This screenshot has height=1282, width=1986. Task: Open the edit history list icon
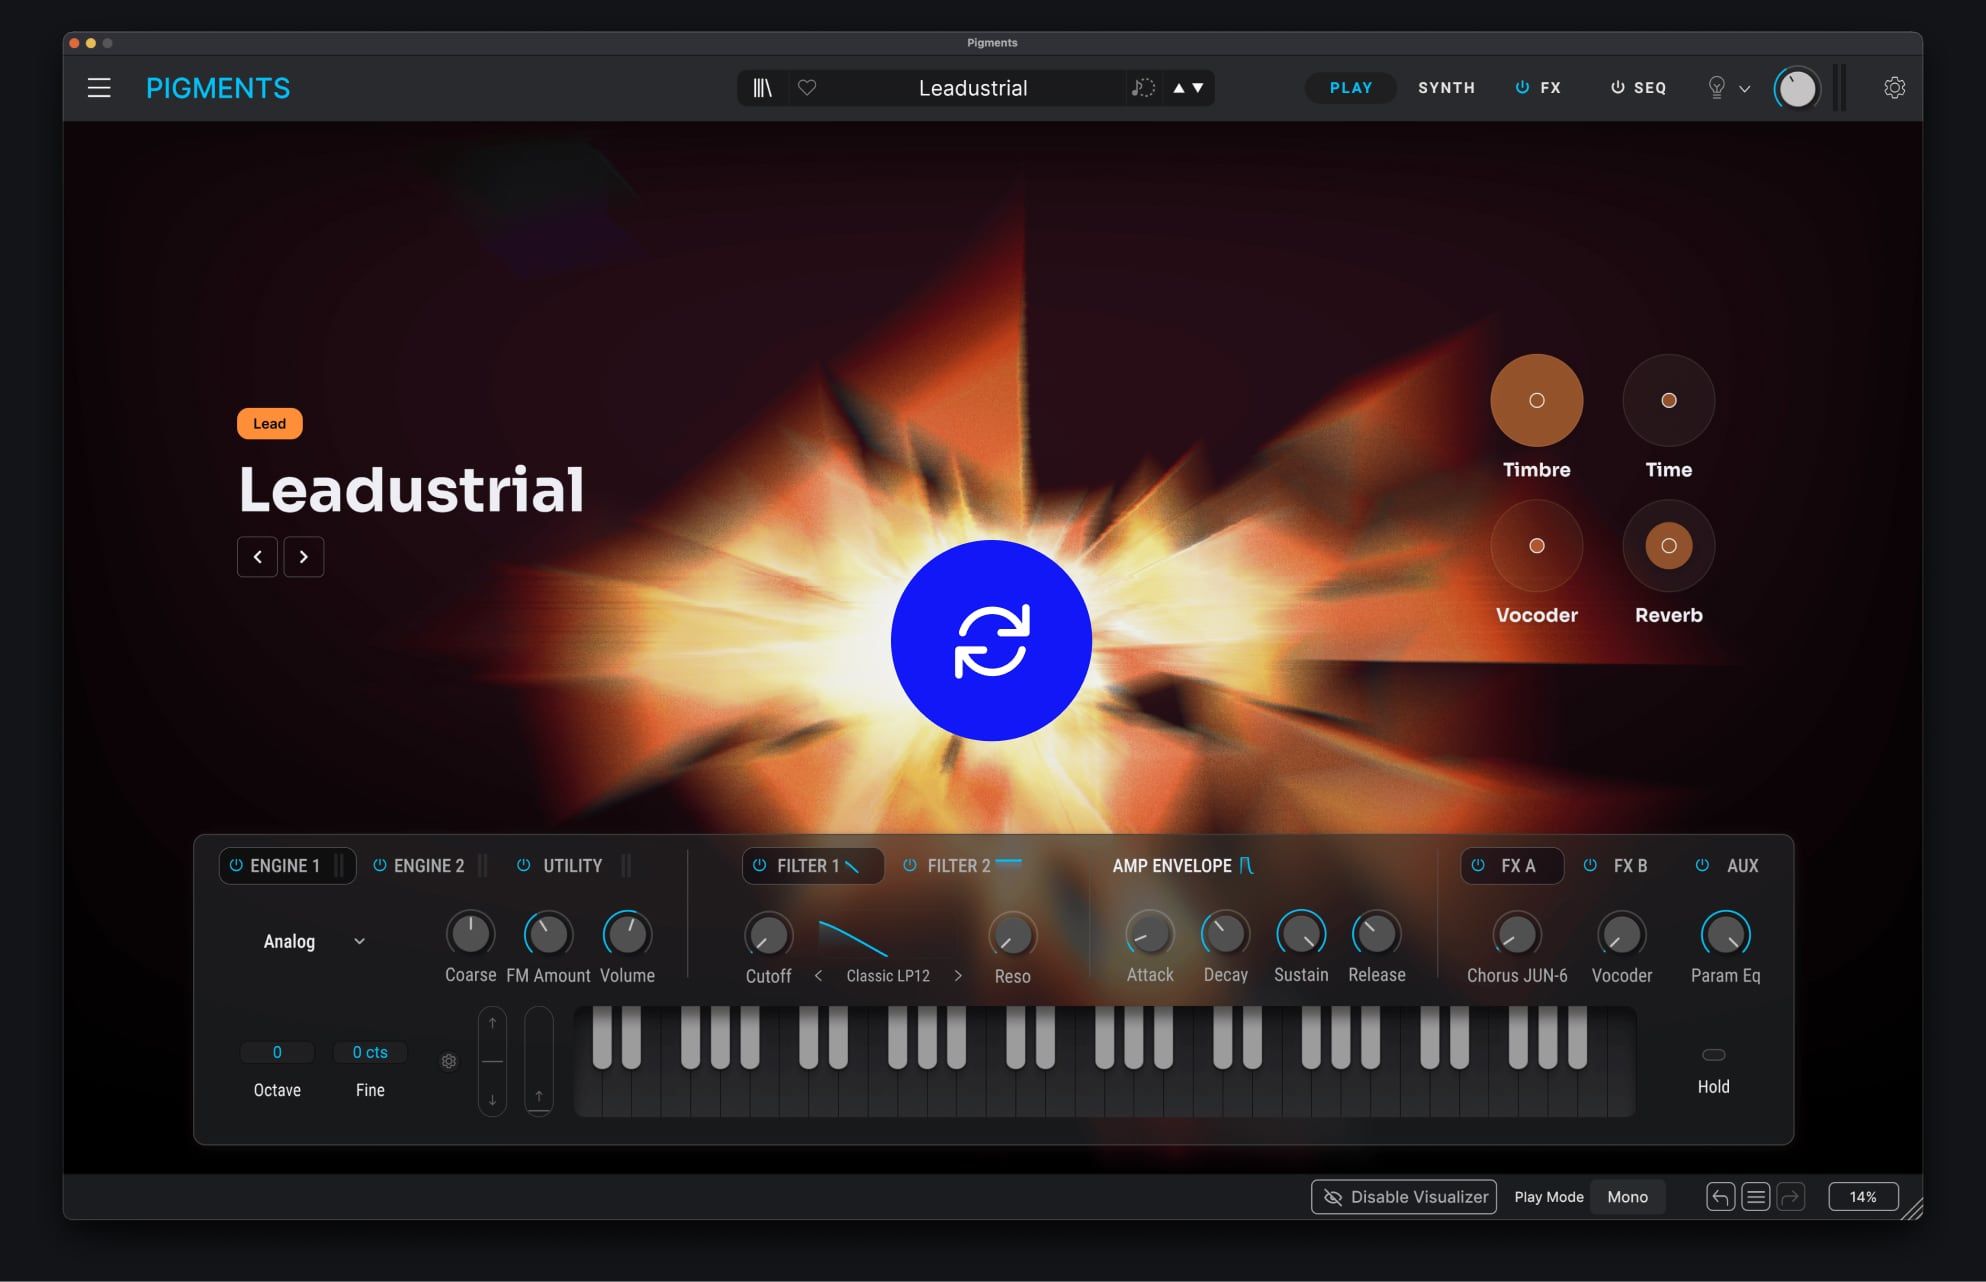1755,1197
